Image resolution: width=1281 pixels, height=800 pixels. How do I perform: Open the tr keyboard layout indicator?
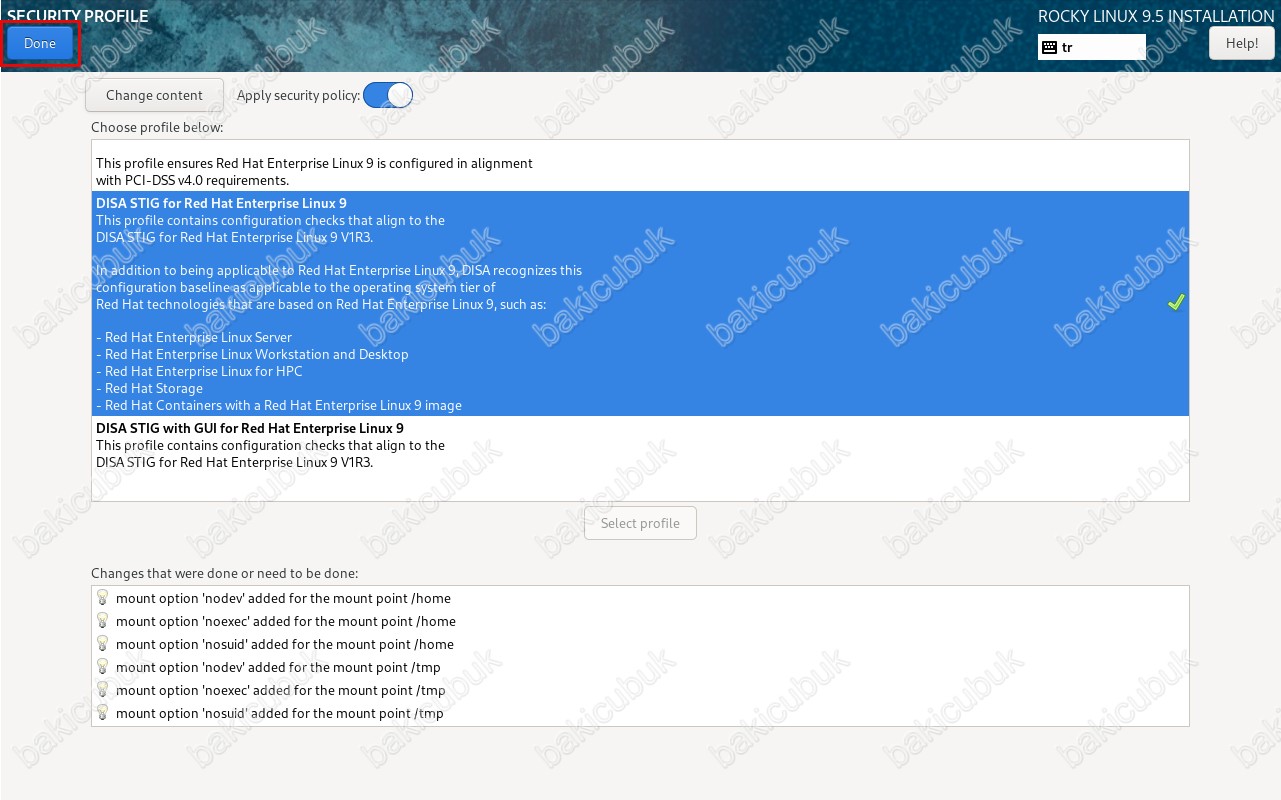1092,47
